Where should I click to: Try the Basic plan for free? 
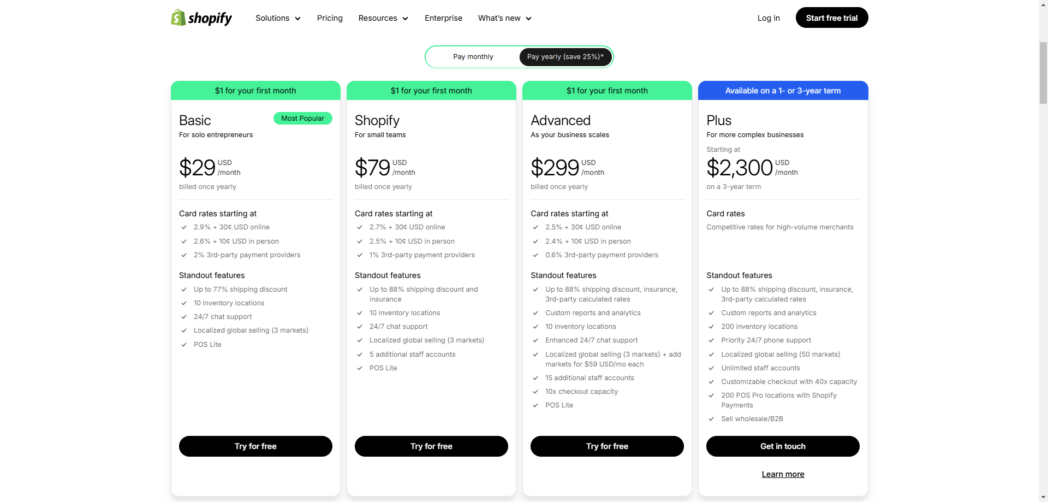[255, 447]
